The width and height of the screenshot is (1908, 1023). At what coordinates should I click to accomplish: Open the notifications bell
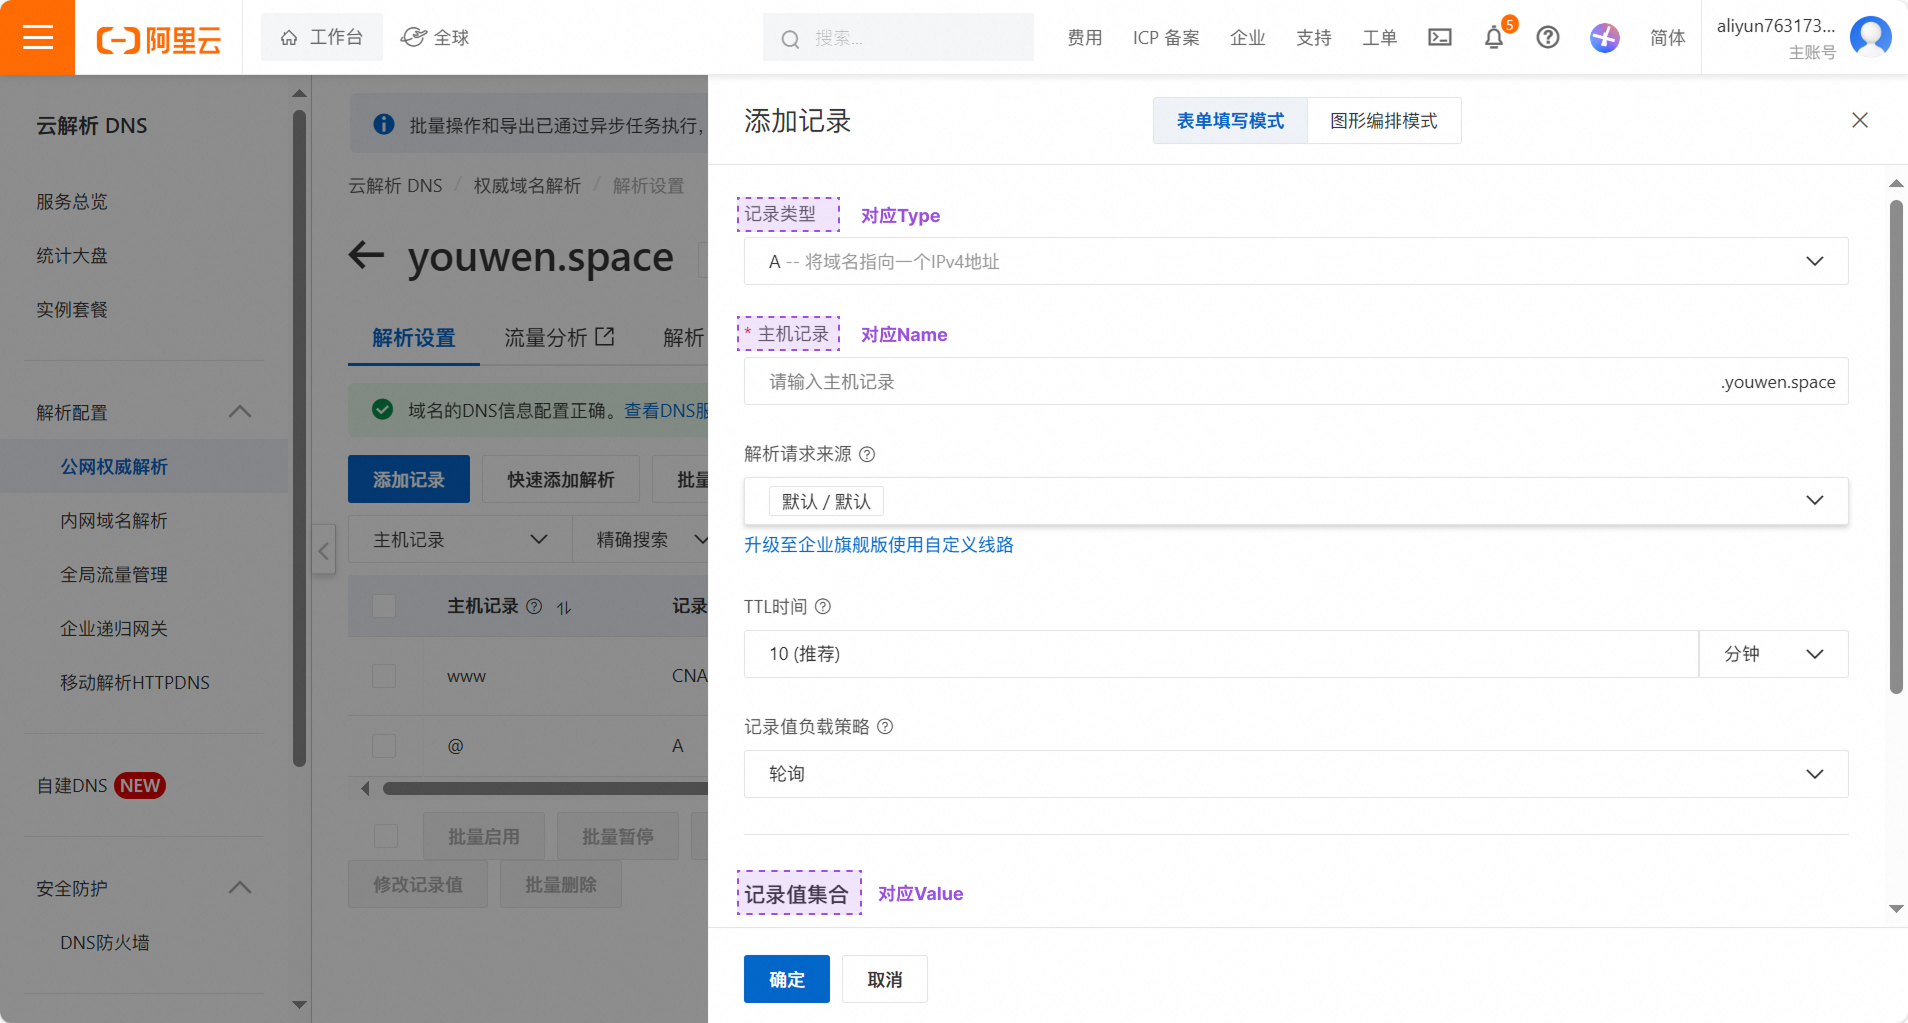(1494, 38)
